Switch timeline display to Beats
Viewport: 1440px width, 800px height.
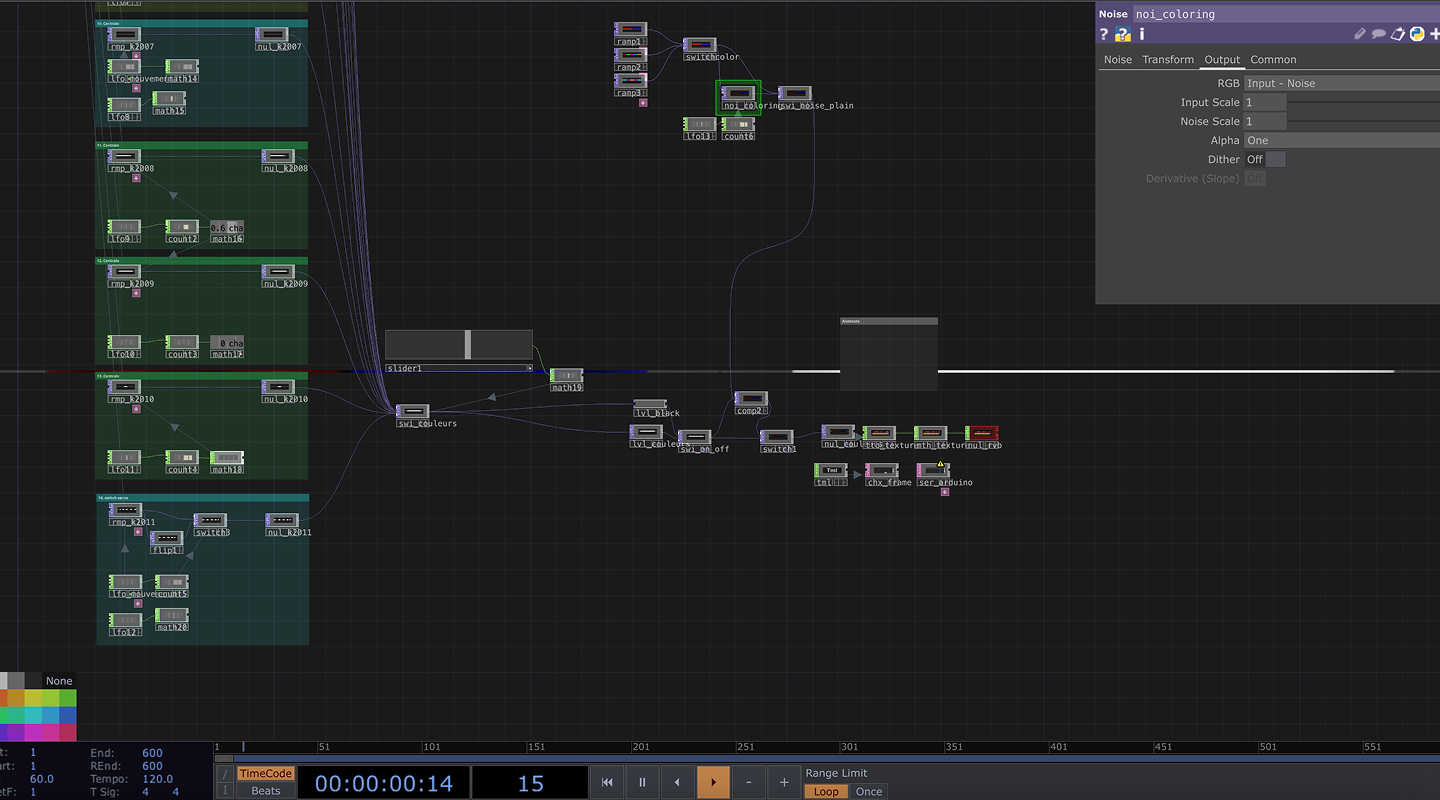click(x=265, y=791)
